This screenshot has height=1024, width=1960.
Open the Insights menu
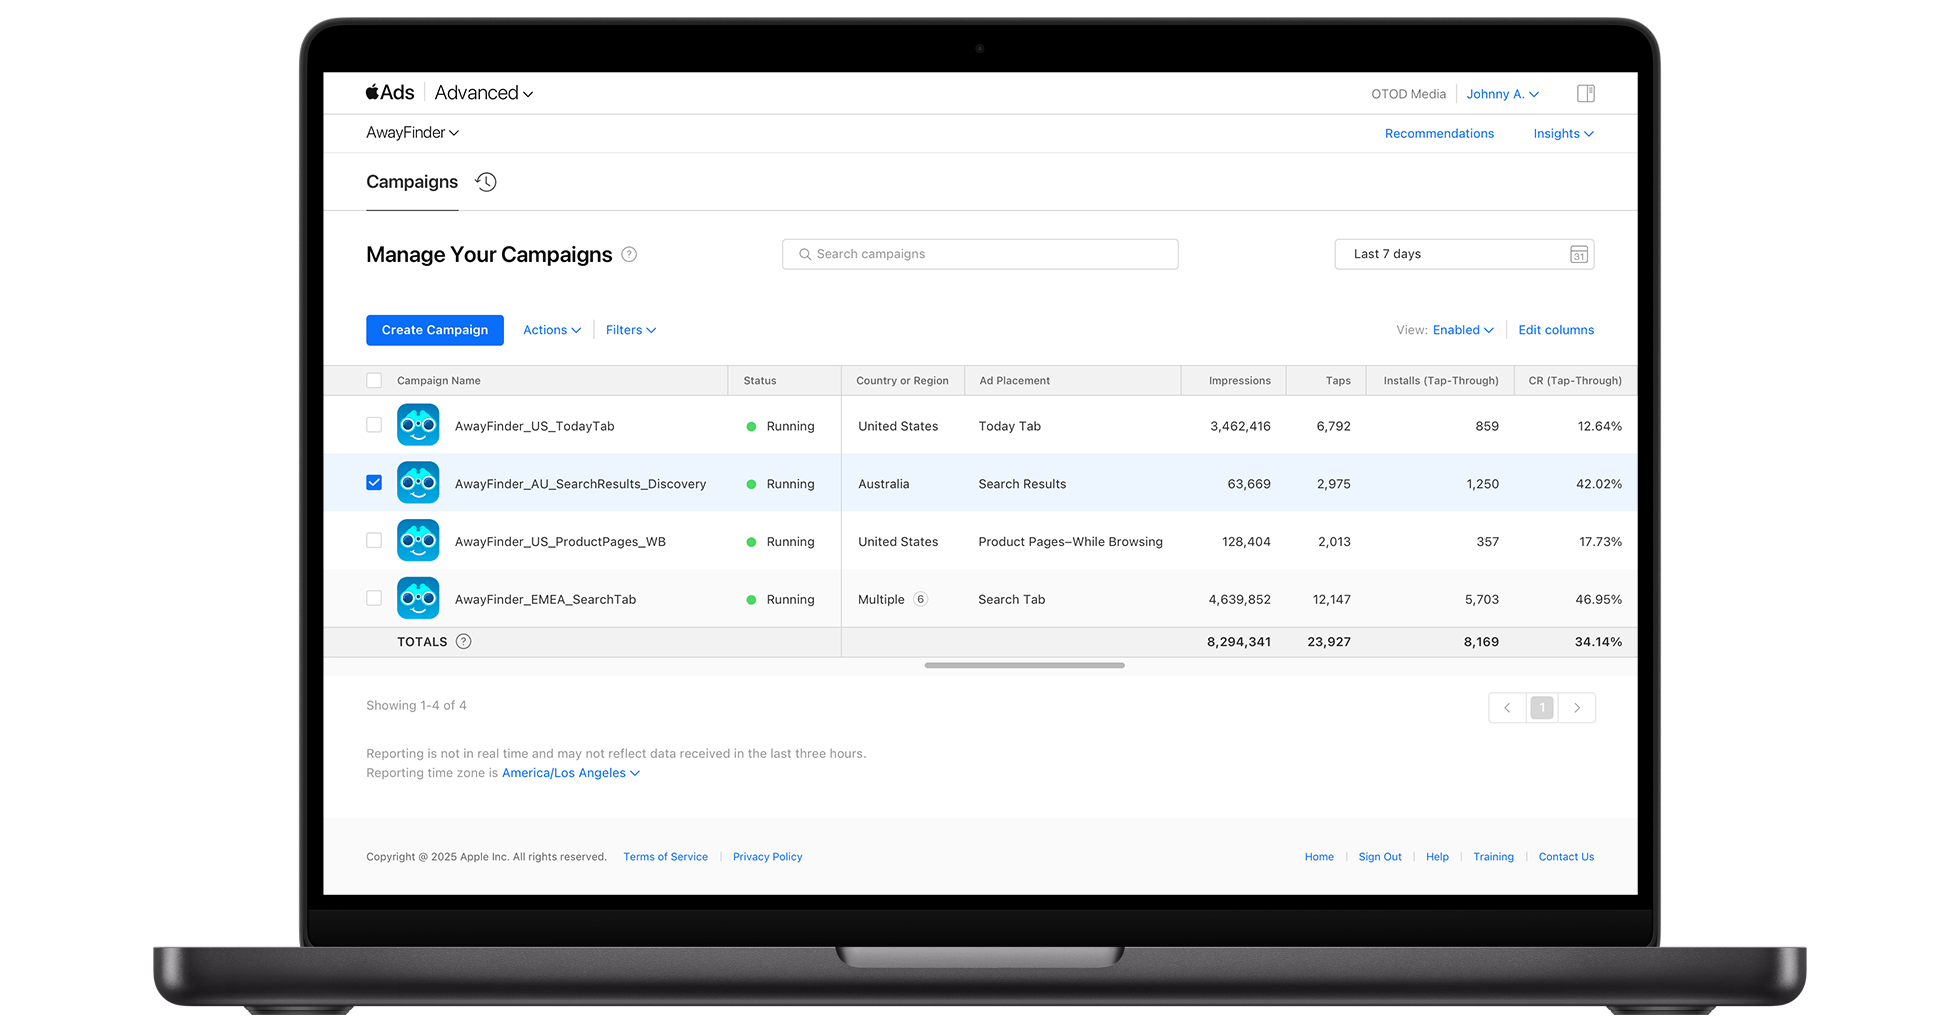click(1562, 134)
